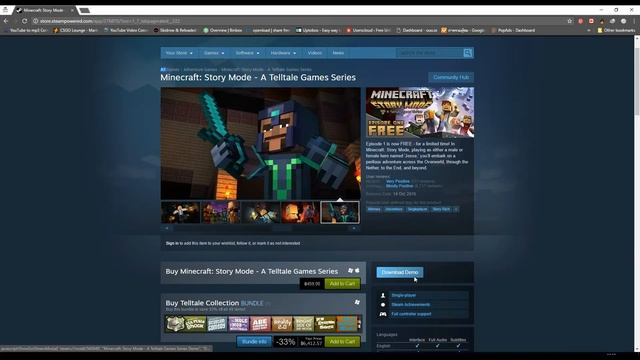Expand the Games dropdown menu

[x=214, y=53]
